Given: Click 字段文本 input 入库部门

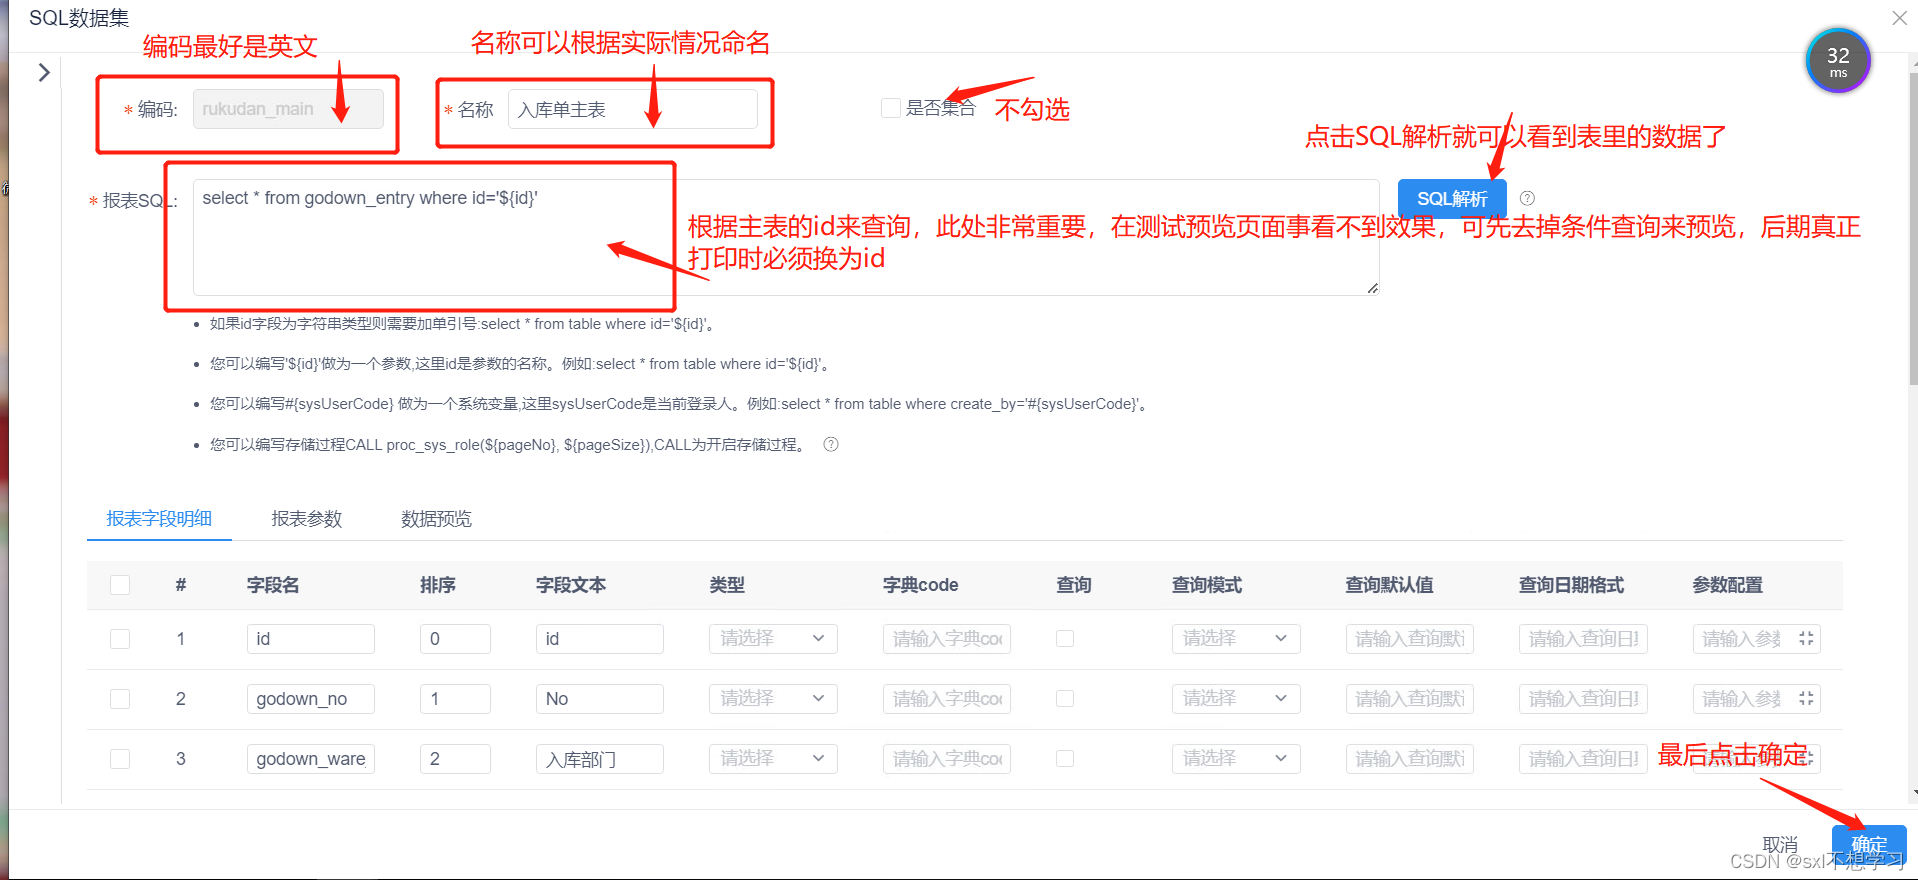Looking at the screenshot, I should click(600, 759).
